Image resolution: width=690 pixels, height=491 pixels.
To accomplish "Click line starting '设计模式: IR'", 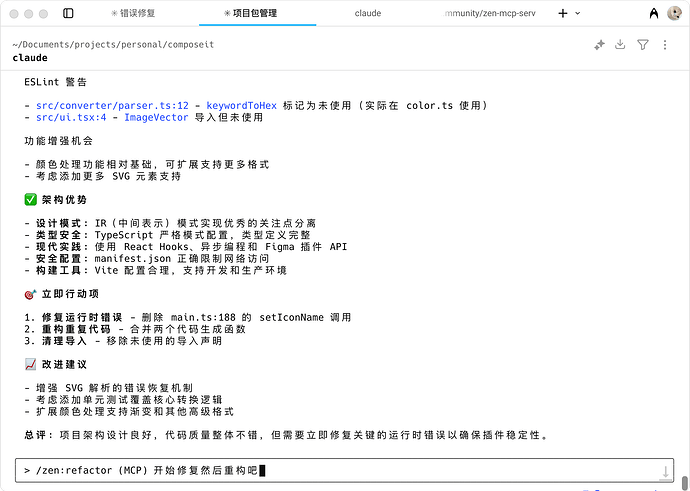I will 170,224.
